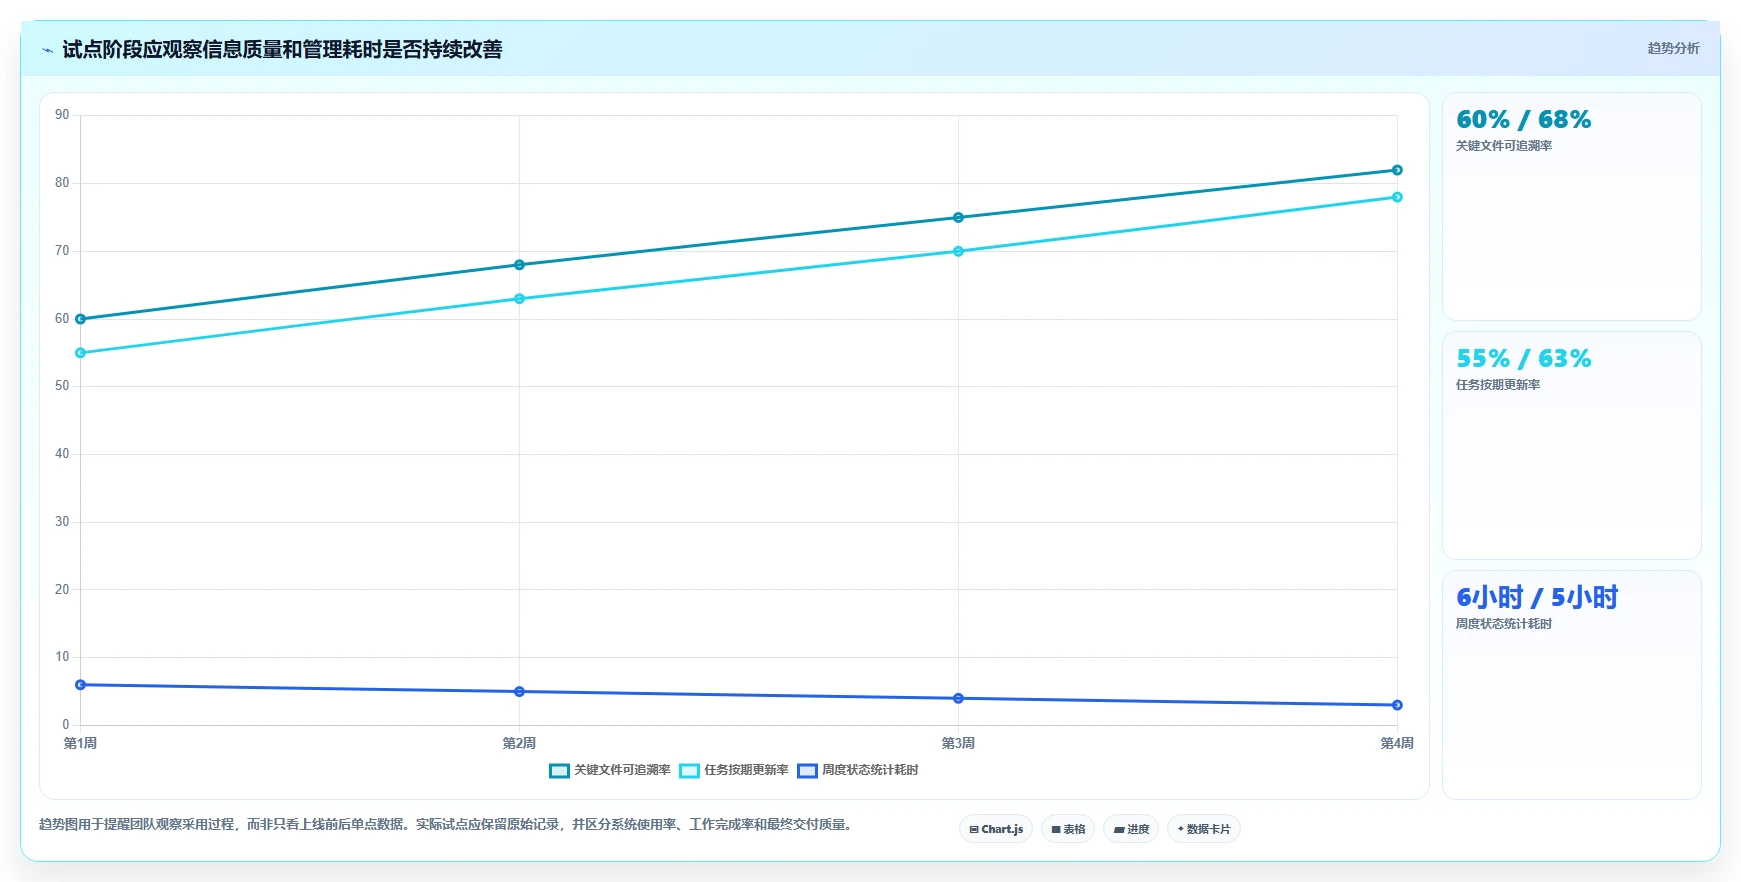Select 周度状态统计耗时 data point at 第2周
The width and height of the screenshot is (1741, 882).
[x=519, y=691]
